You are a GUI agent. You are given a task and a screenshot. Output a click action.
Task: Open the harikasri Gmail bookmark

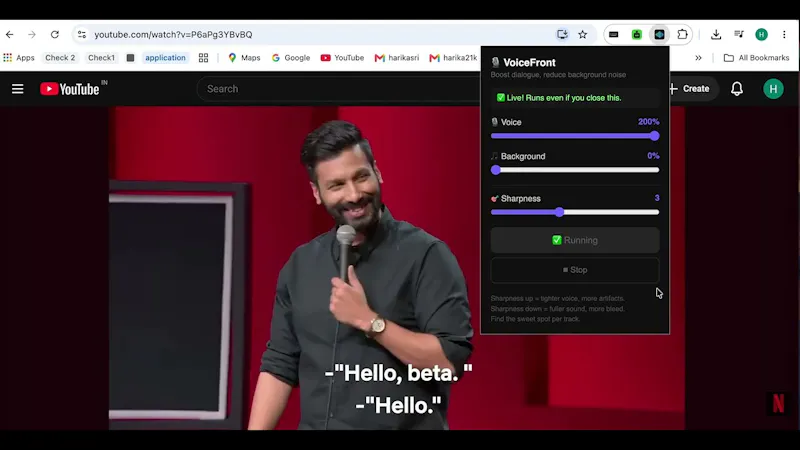tap(397, 58)
